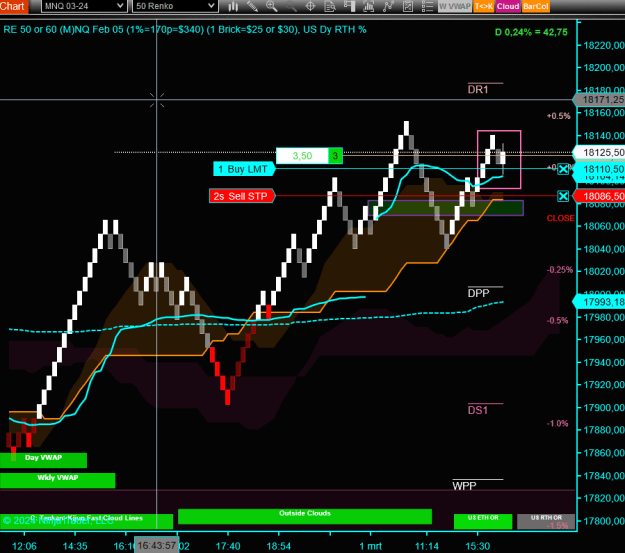Click the 15:30 time axis label
625x553 pixels.
478,546
